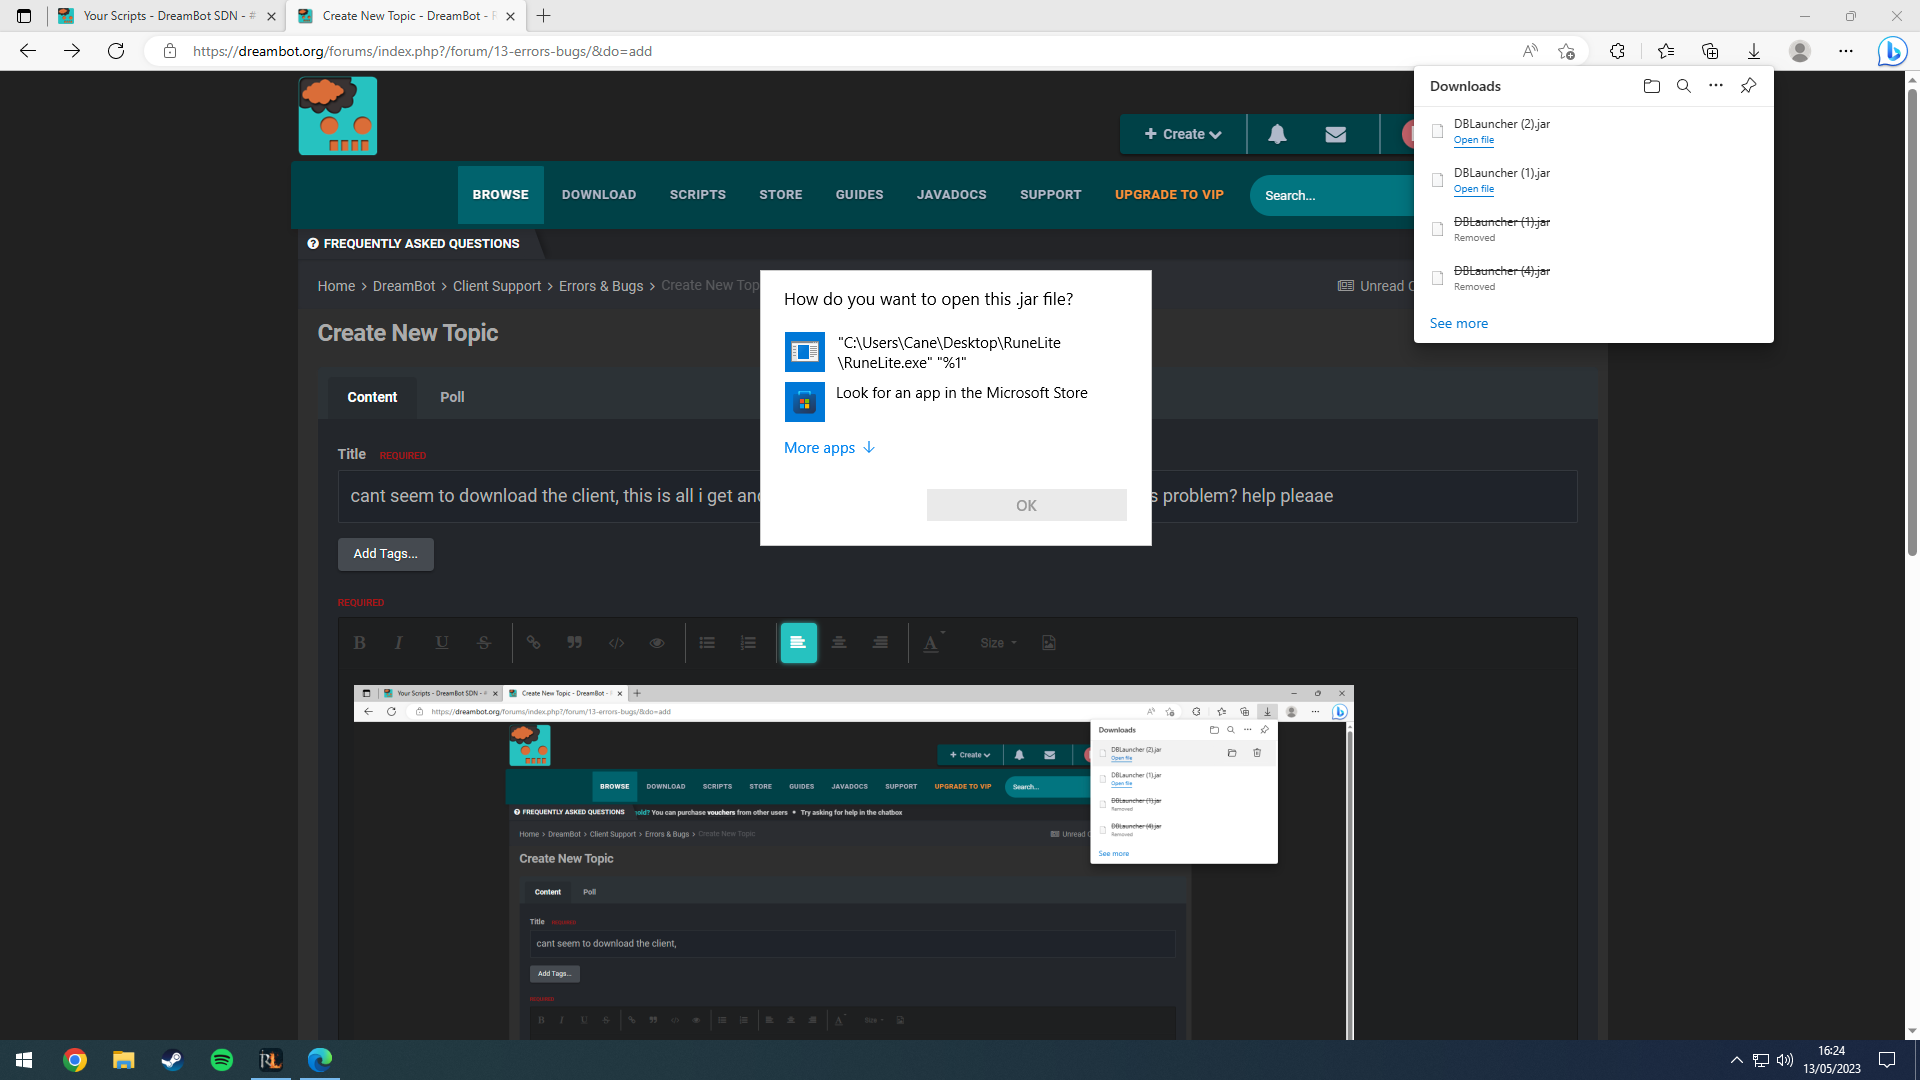
Task: Pin the Downloads panel
Action: click(x=1748, y=86)
